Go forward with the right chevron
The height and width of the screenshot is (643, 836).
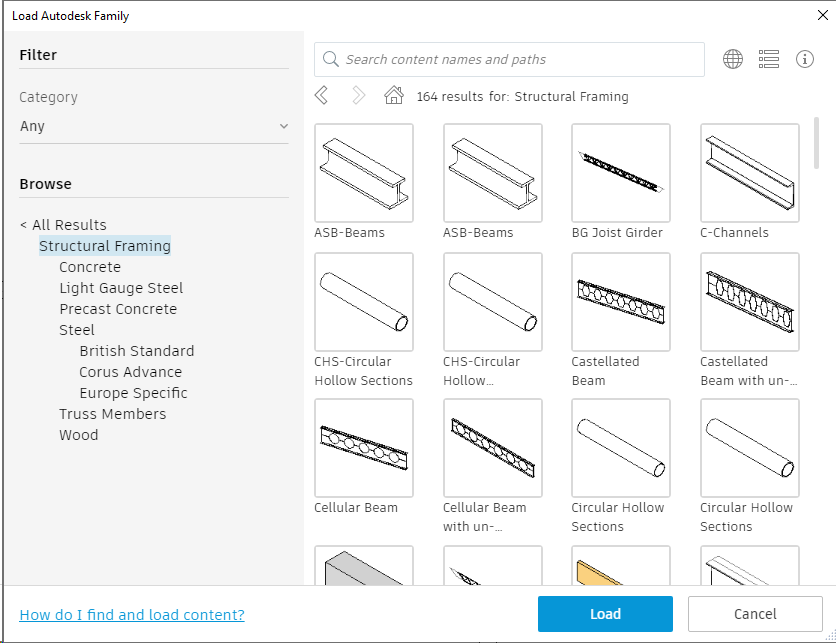pyautogui.click(x=358, y=96)
